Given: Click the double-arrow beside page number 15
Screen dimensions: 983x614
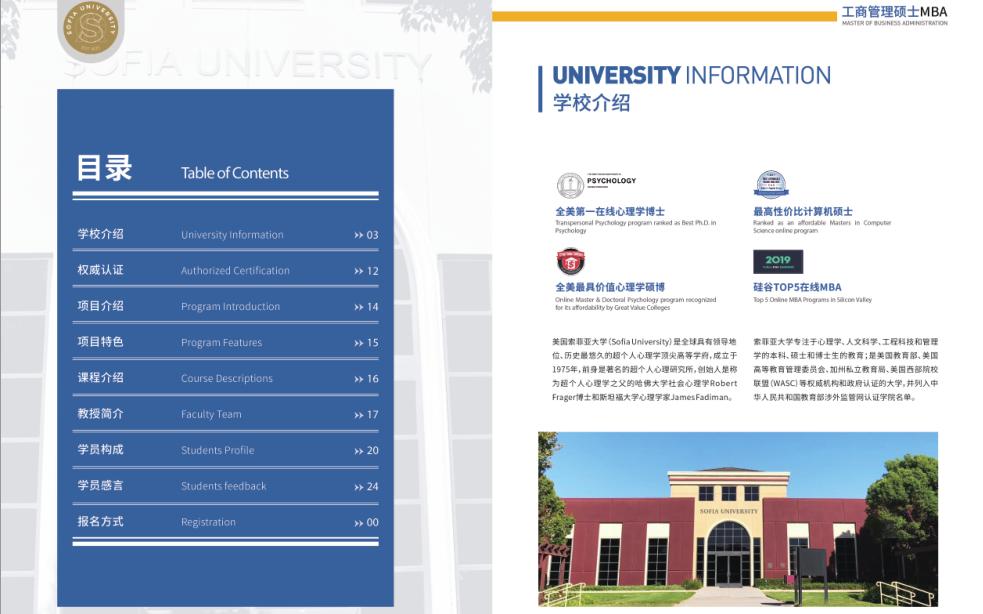Looking at the screenshot, I should coord(359,343).
